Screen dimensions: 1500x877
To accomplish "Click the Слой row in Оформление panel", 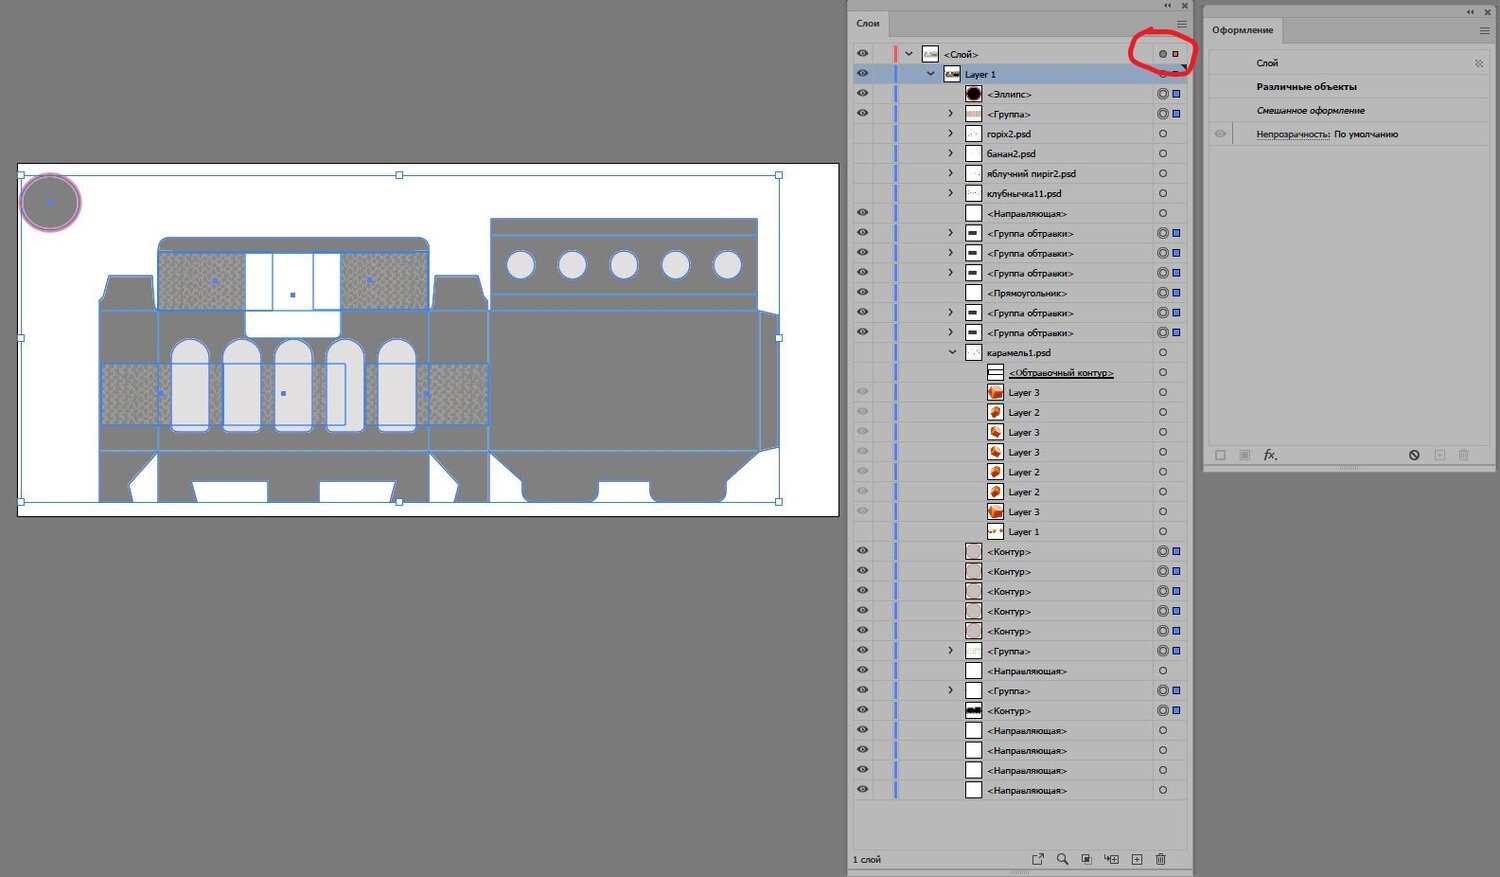I will click(1349, 63).
